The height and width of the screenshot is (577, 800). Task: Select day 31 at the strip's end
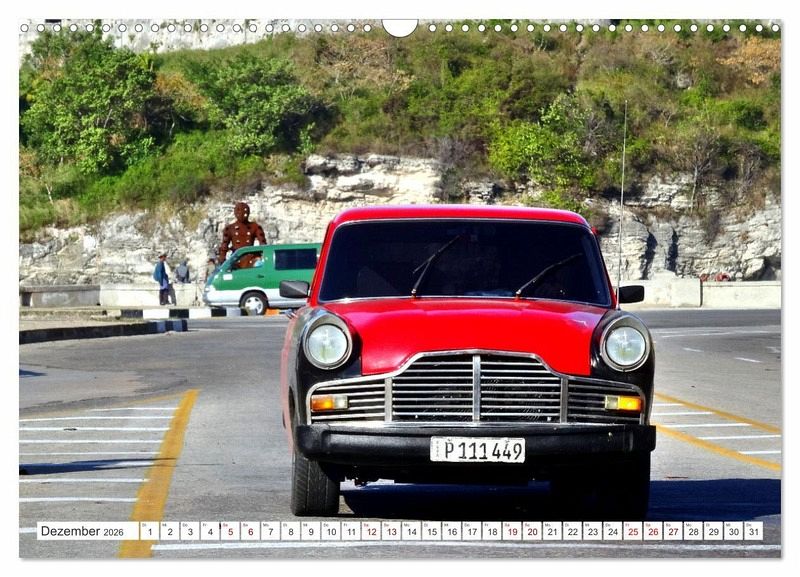click(x=753, y=531)
